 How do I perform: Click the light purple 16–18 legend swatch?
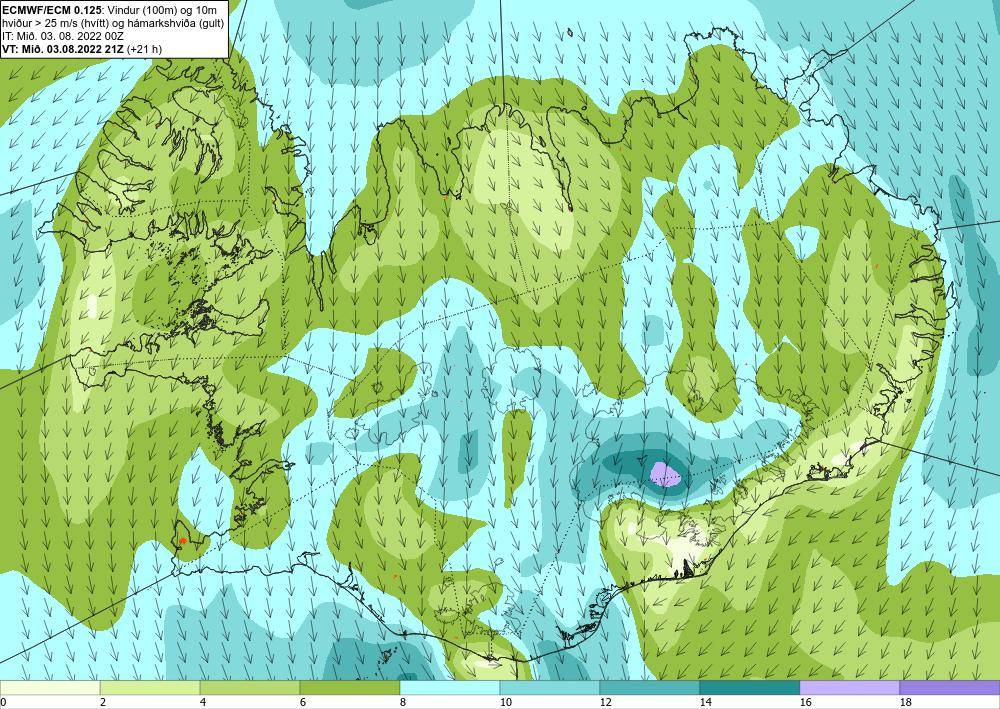pos(850,688)
